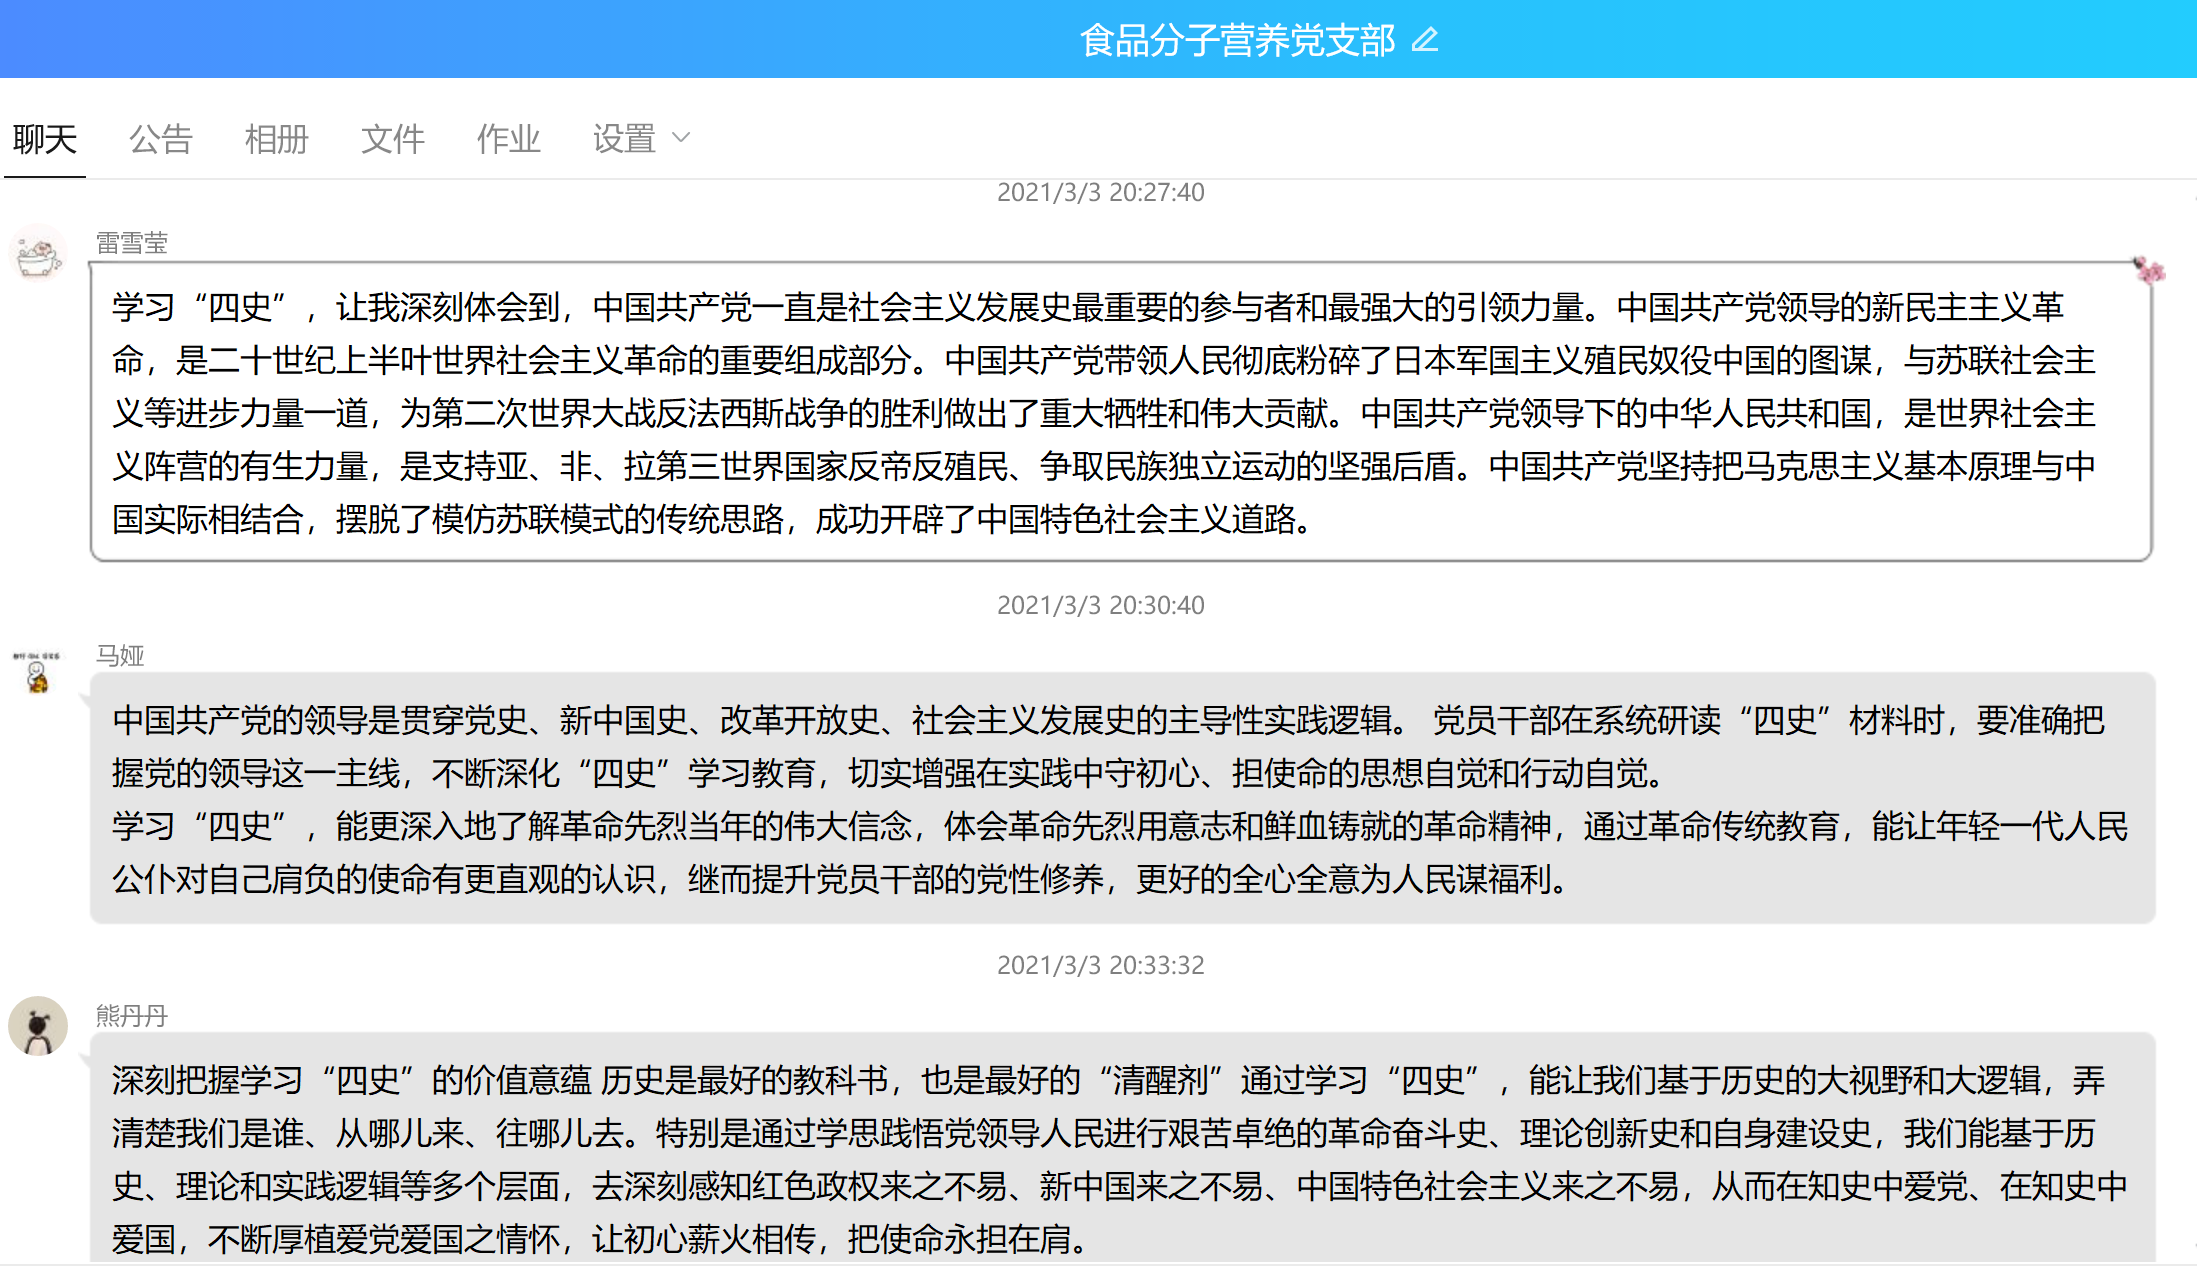Select the 作业 tab
Screen dimensions: 2197x1266
[x=508, y=139]
